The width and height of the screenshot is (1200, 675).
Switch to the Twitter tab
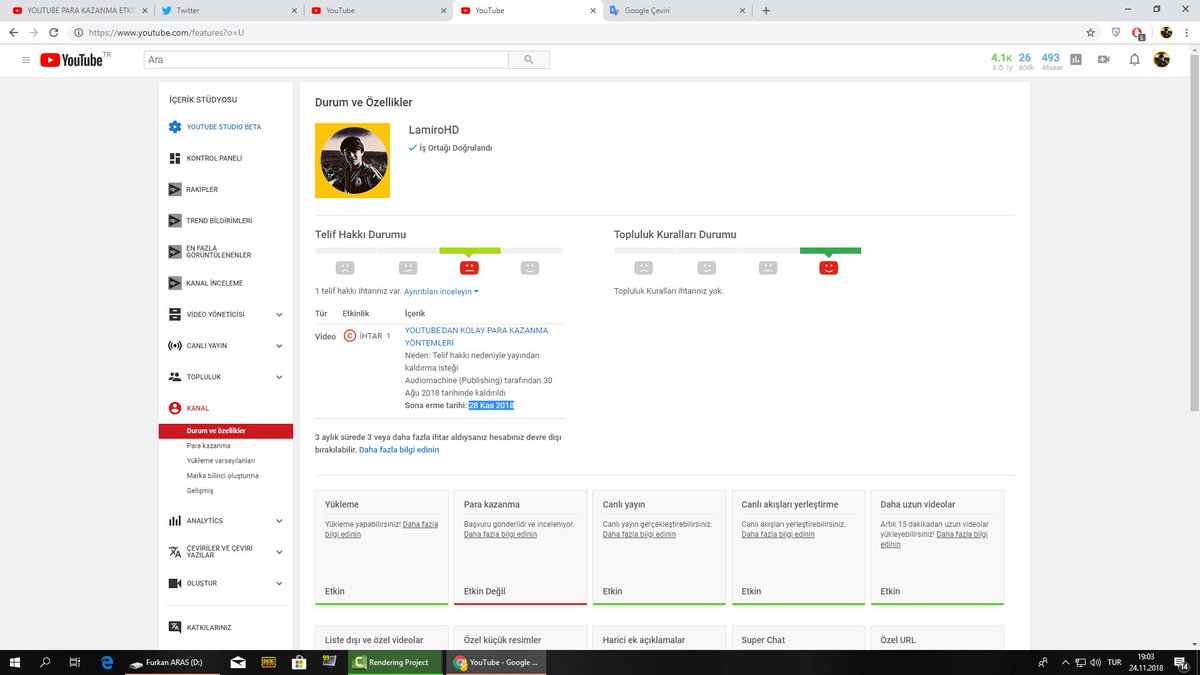tap(228, 11)
